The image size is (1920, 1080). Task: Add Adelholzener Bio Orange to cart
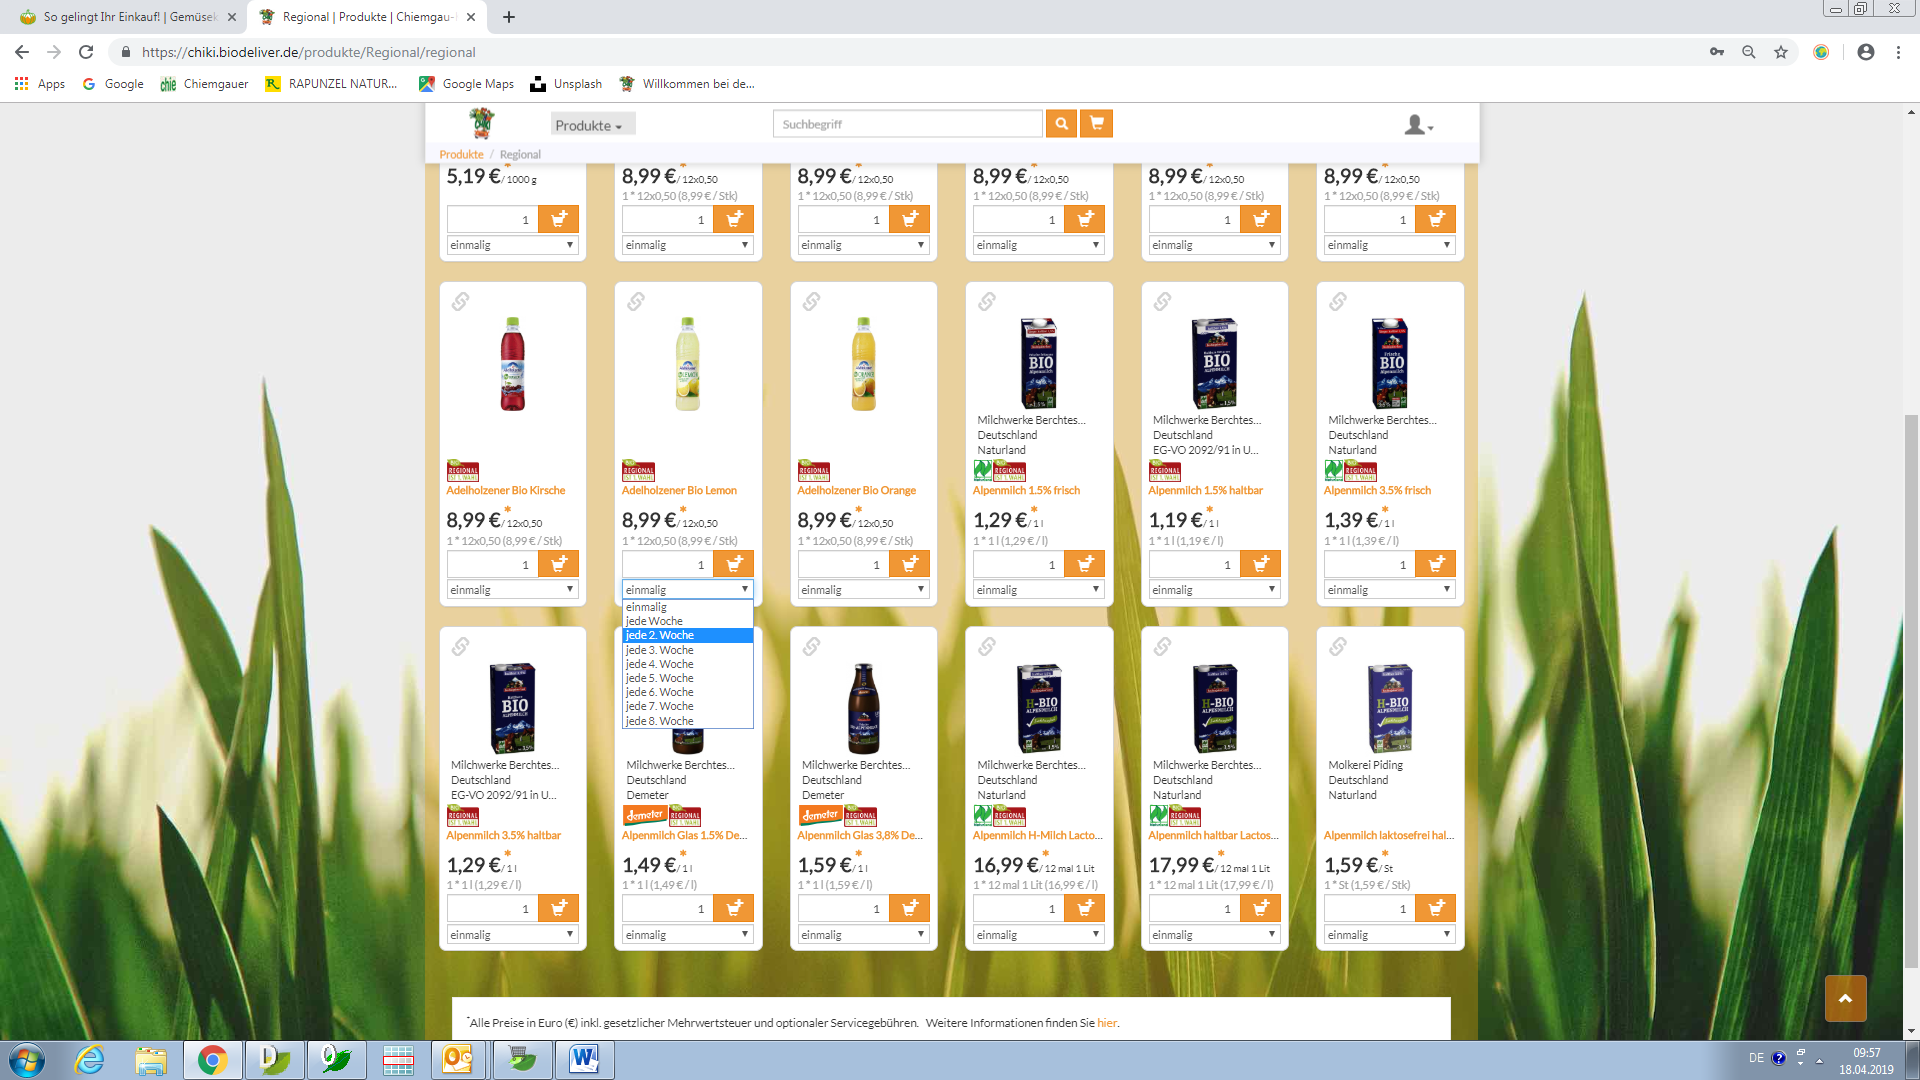pyautogui.click(x=910, y=564)
